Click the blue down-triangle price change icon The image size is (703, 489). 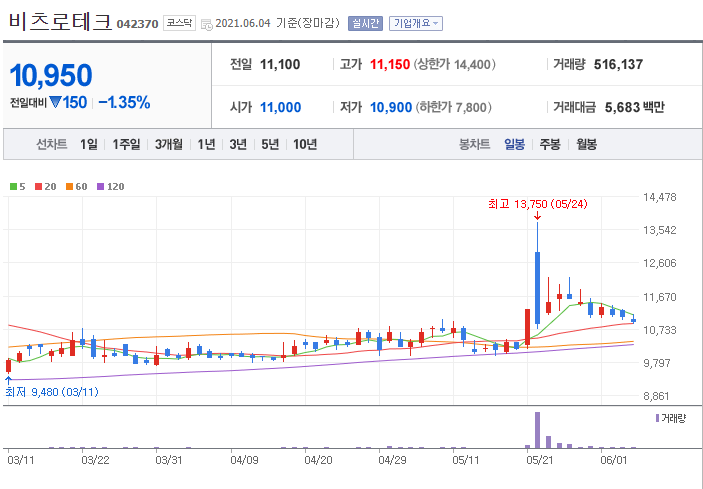[x=55, y=103]
